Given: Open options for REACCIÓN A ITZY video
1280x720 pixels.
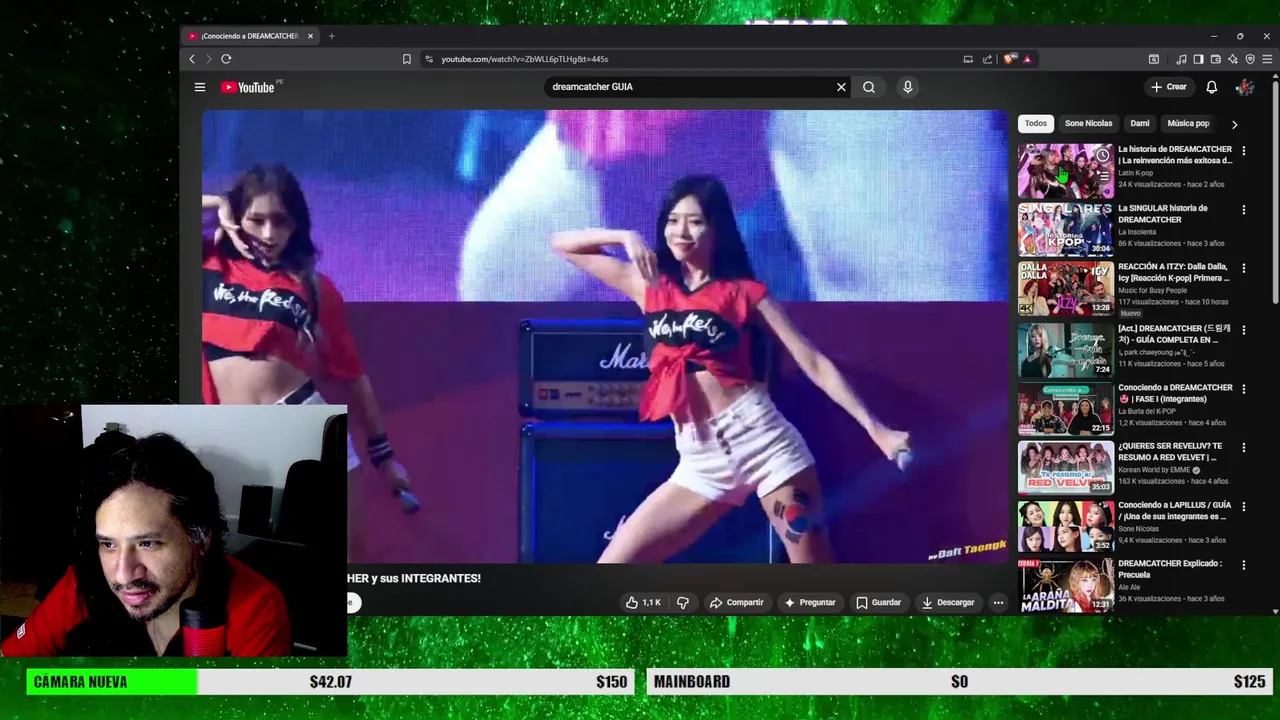Looking at the screenshot, I should [1244, 269].
